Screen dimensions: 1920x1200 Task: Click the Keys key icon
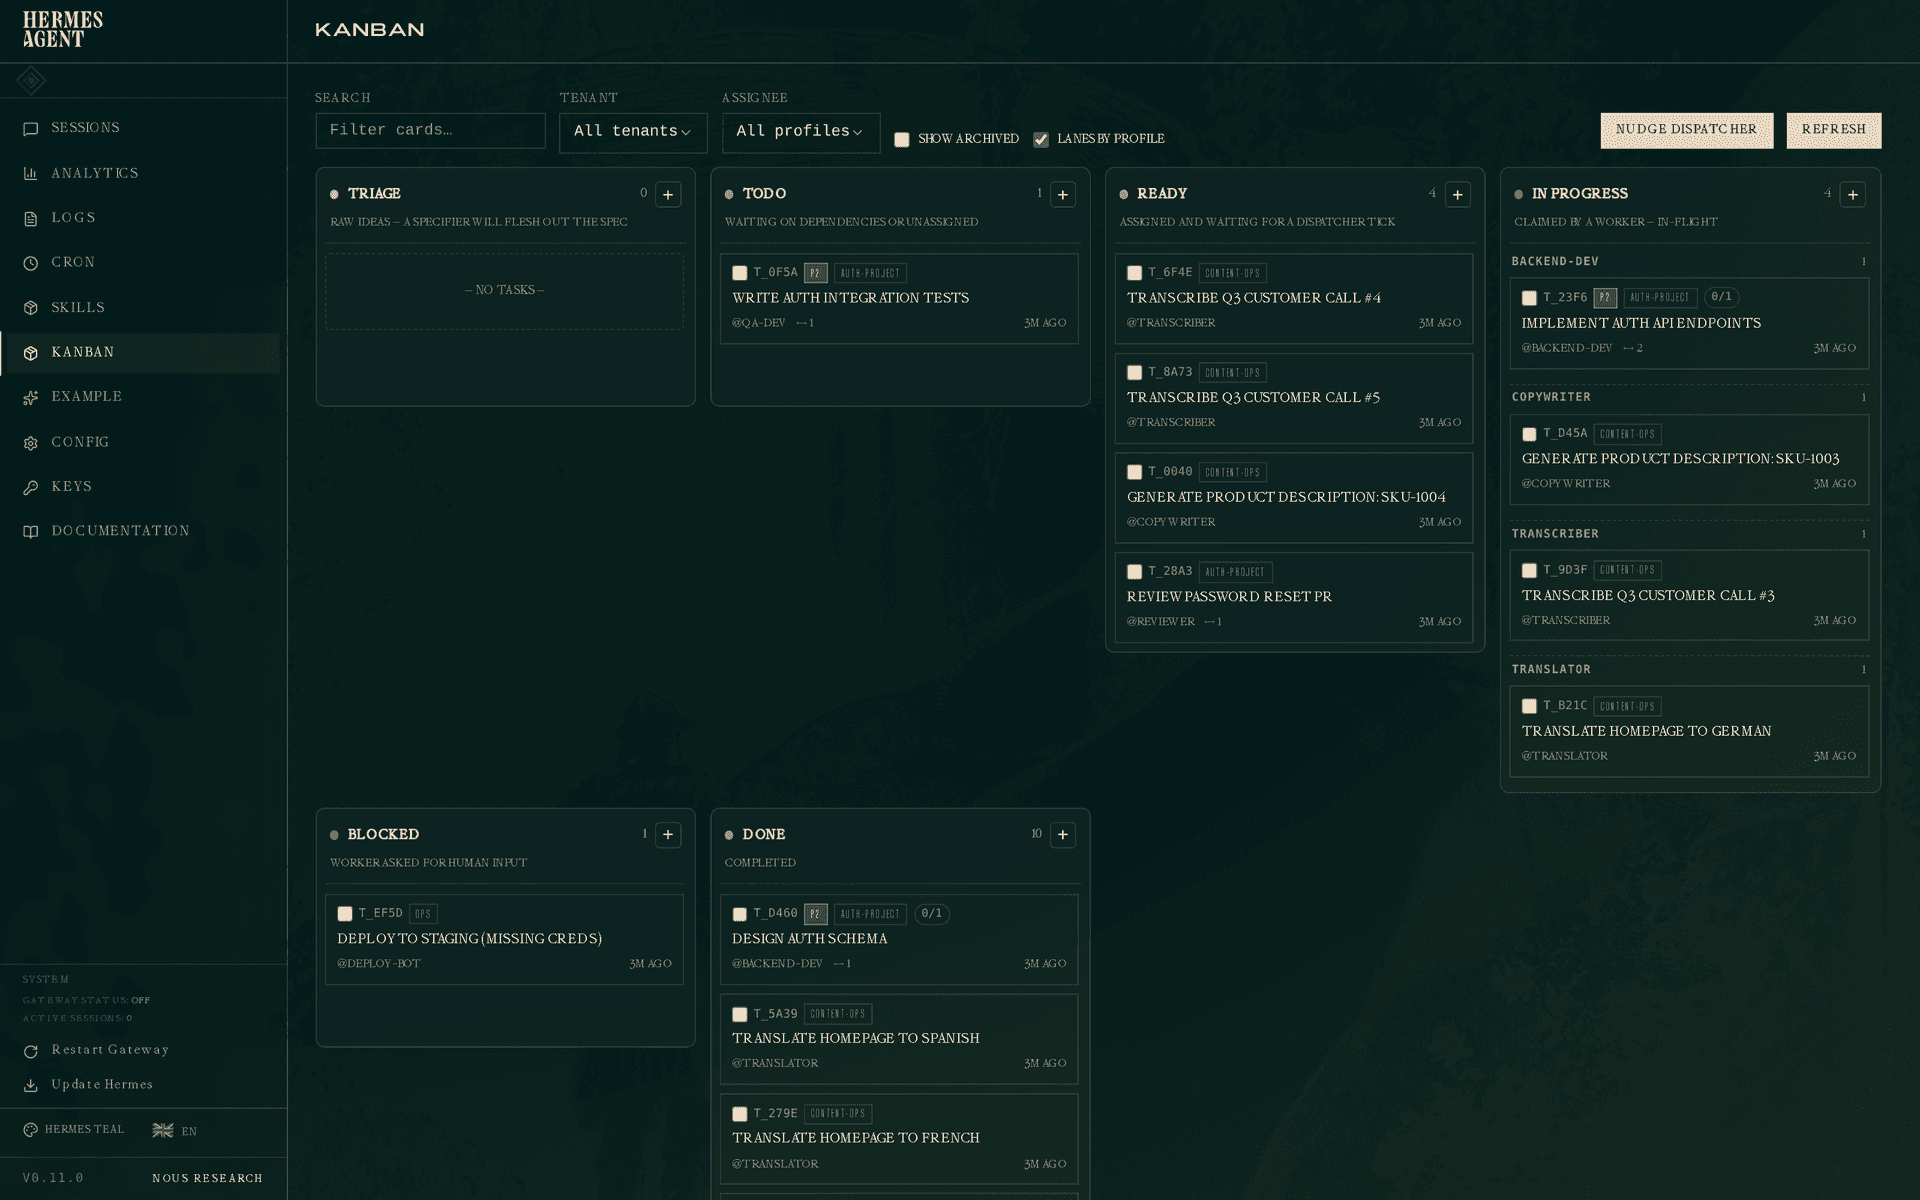tap(31, 488)
